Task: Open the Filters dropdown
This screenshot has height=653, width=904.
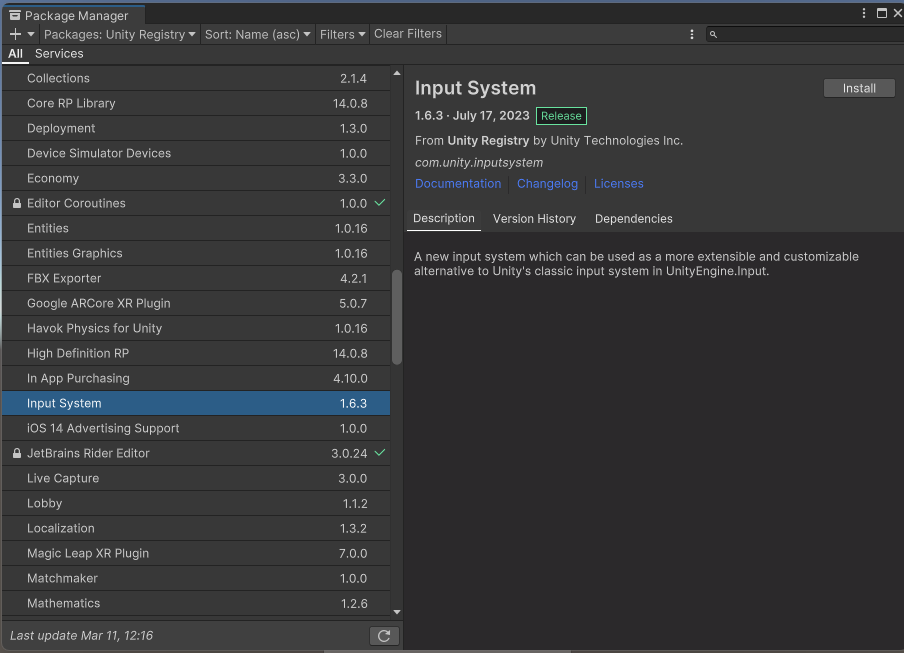Action: click(x=342, y=35)
